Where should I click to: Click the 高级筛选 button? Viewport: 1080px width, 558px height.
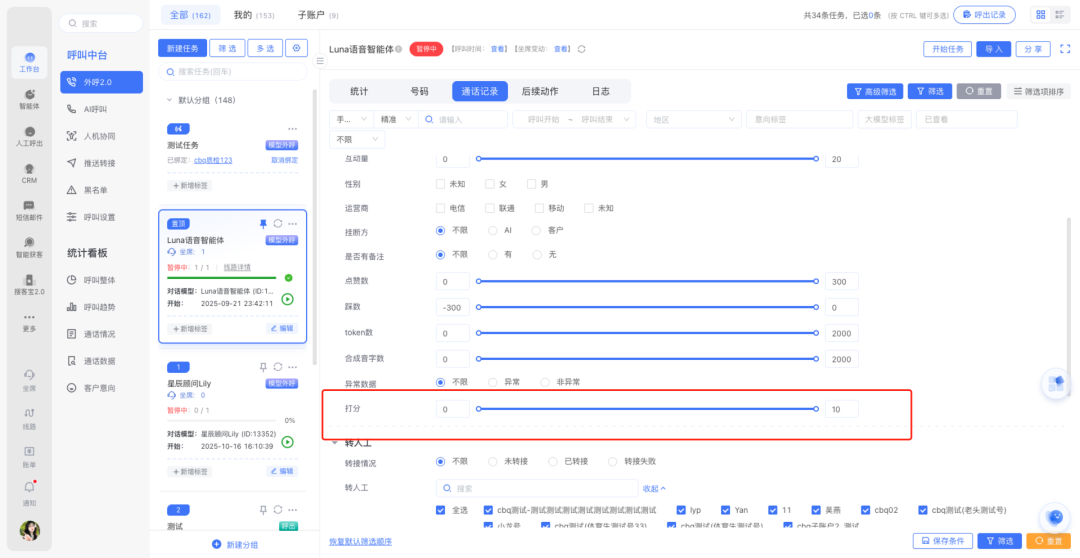click(874, 91)
